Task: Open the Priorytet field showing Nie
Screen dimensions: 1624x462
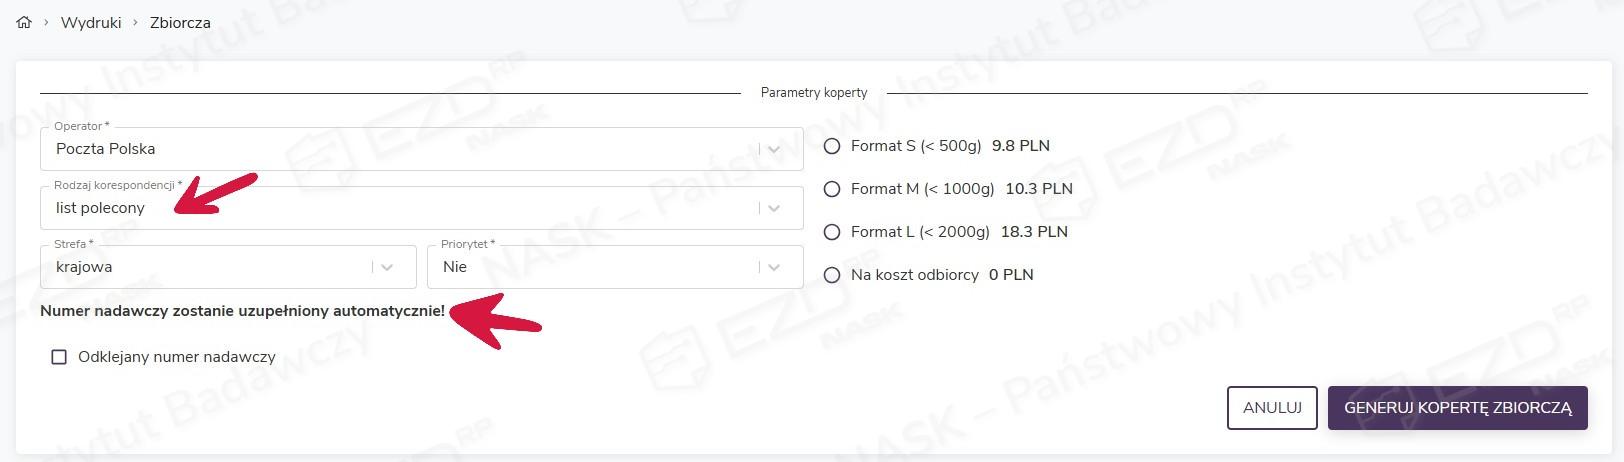Action: click(590, 267)
